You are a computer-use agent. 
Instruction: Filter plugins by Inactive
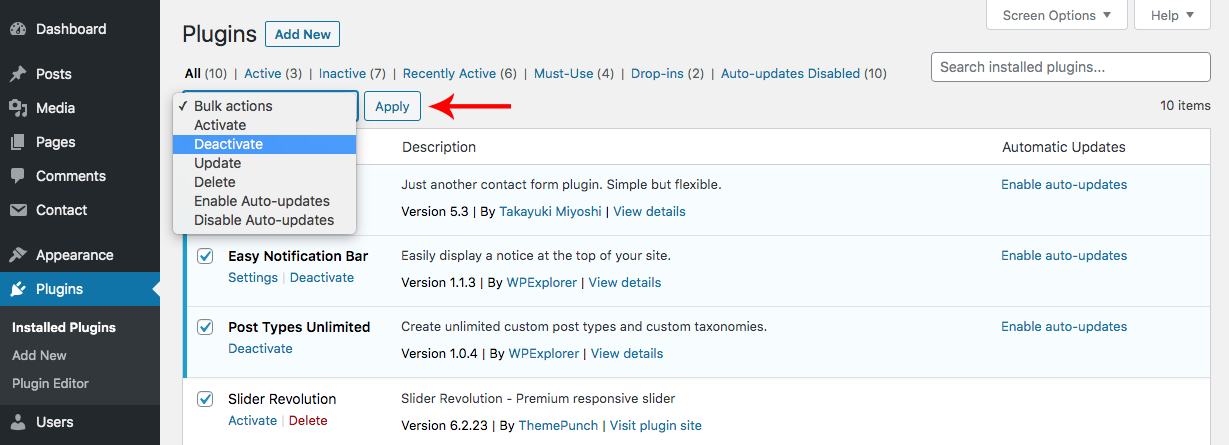342,73
